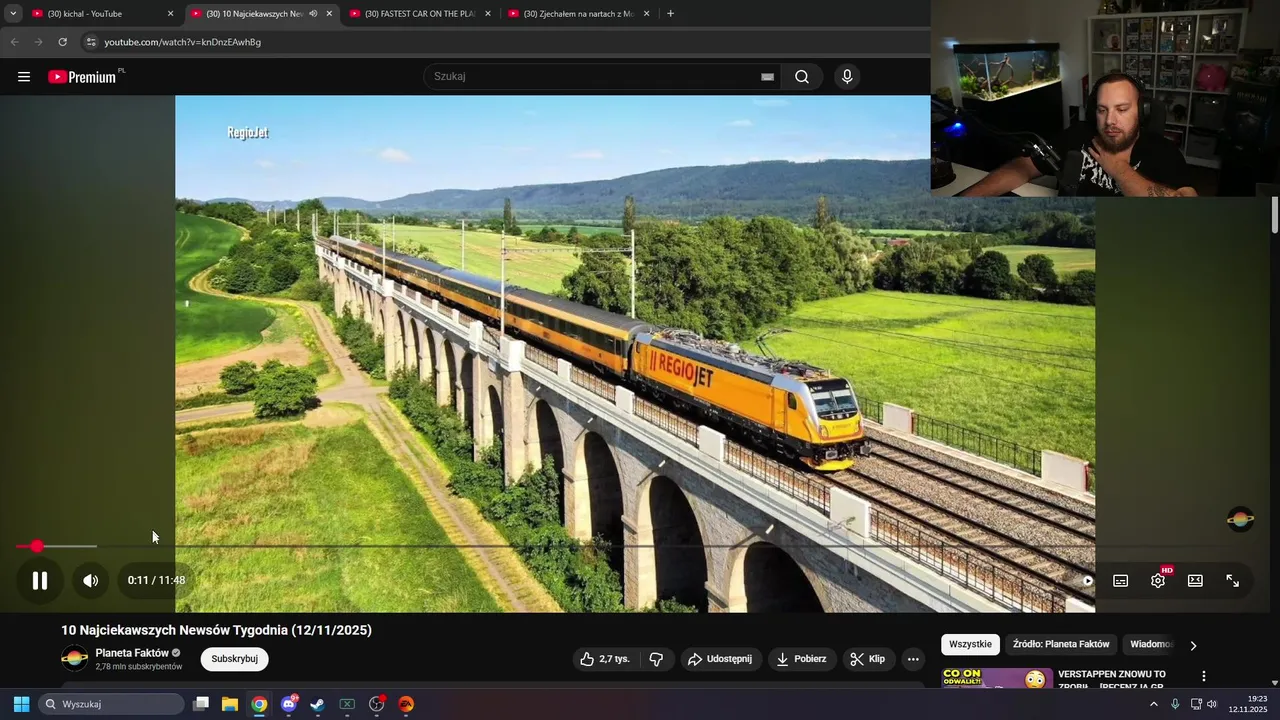The width and height of the screenshot is (1280, 720).
Task: Open Xbox Game Bar app on taskbar
Action: click(x=347, y=704)
